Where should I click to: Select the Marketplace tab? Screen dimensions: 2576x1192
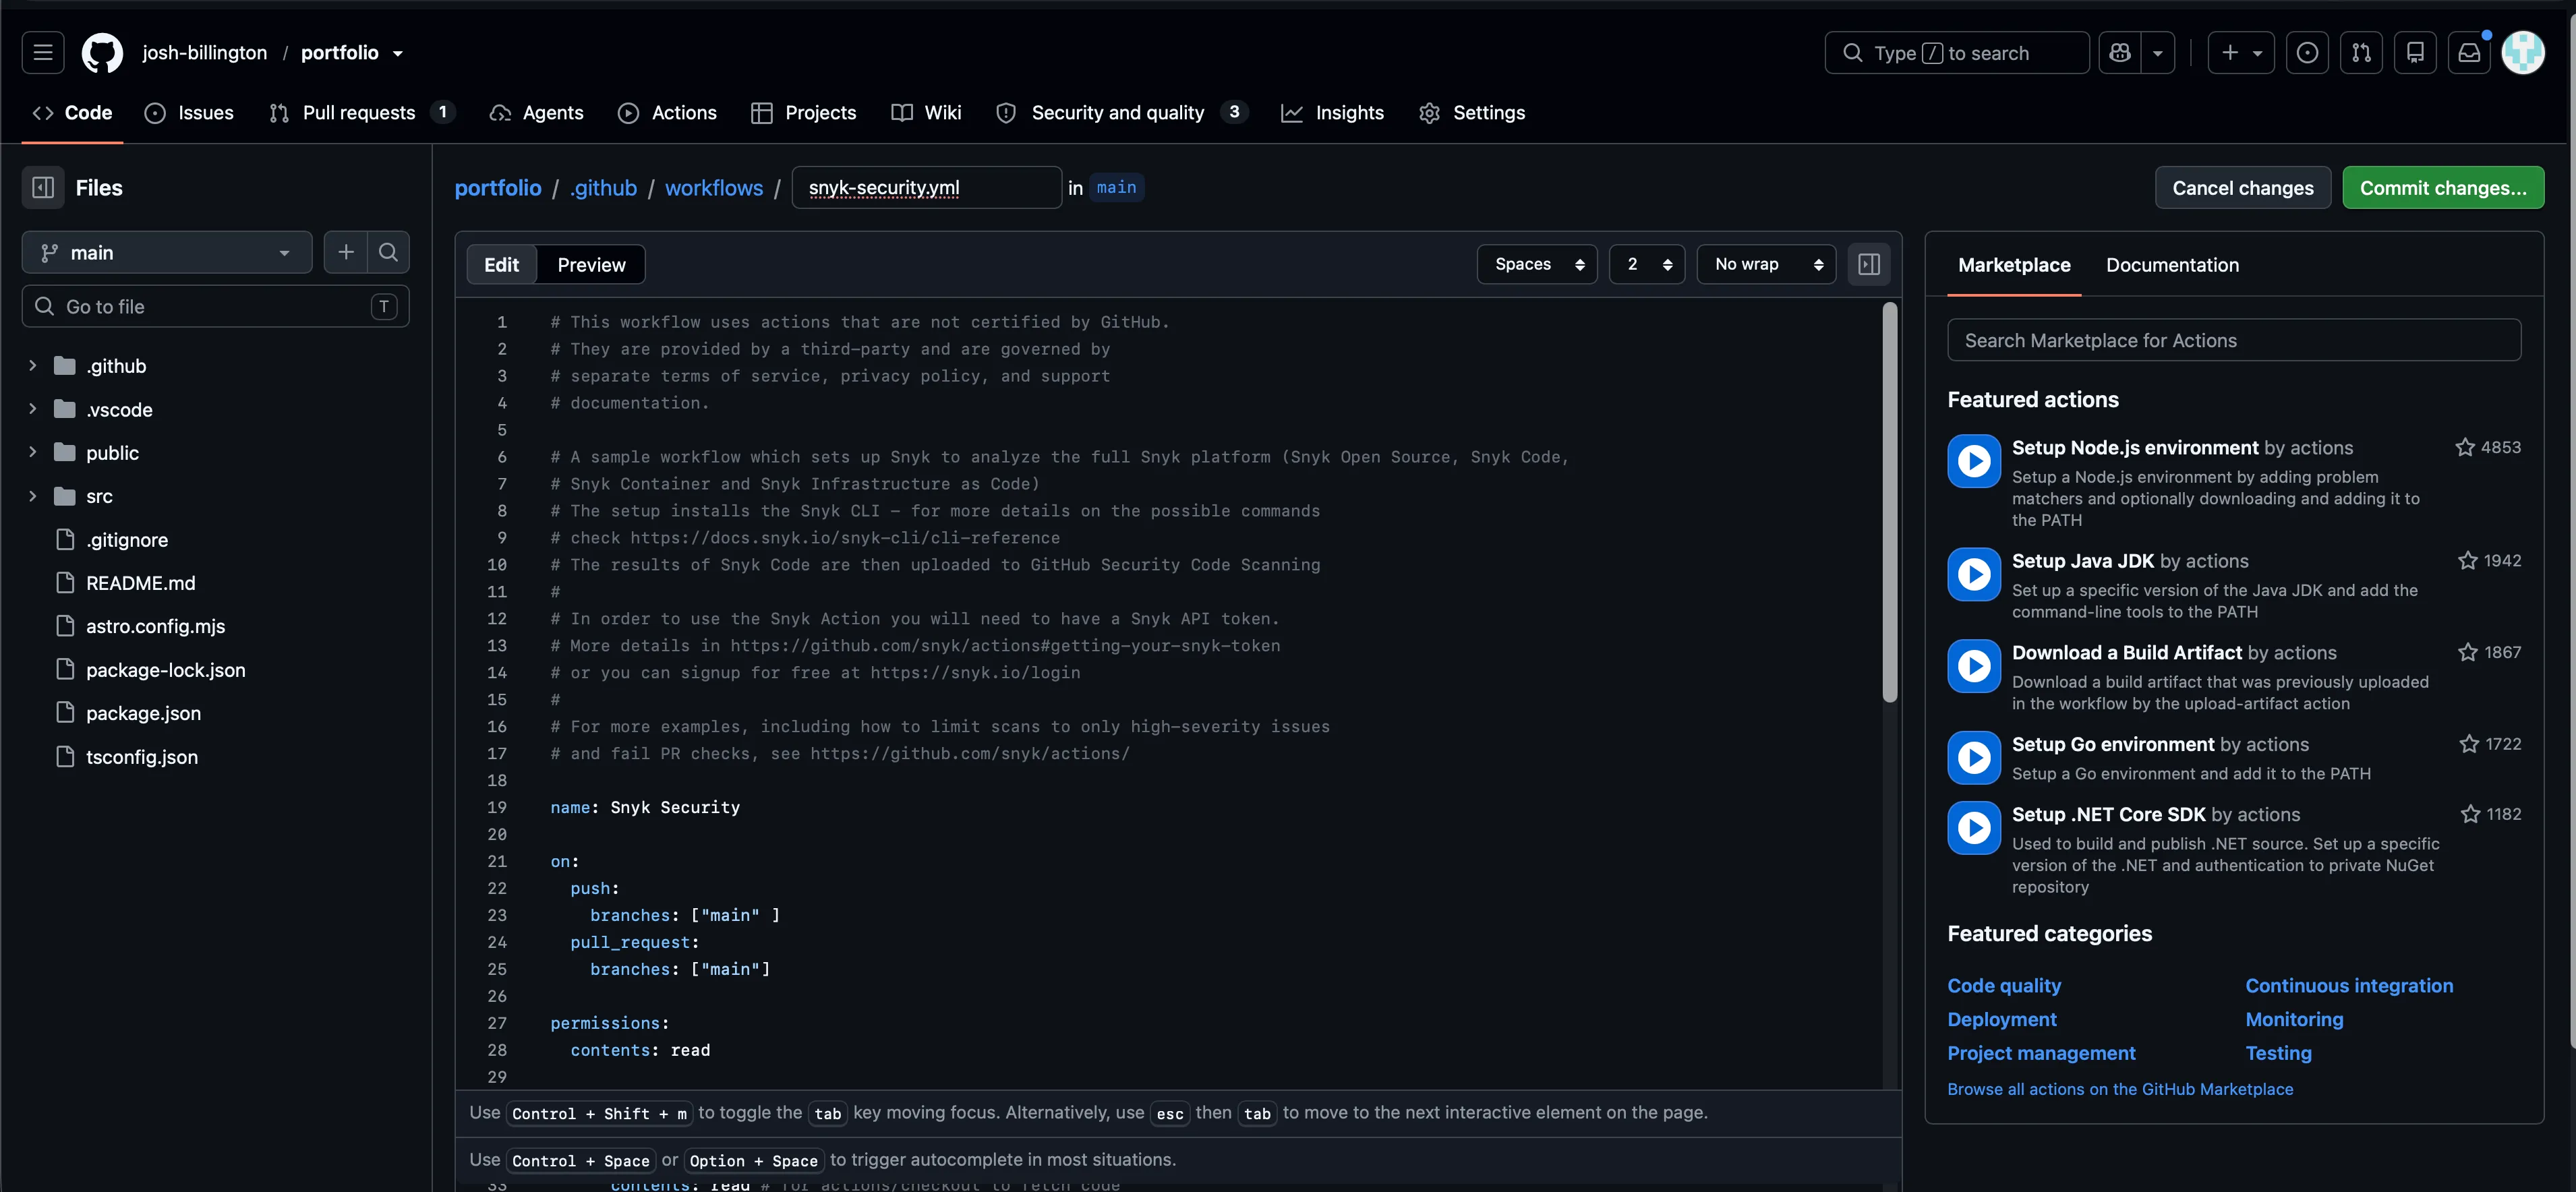point(2014,265)
